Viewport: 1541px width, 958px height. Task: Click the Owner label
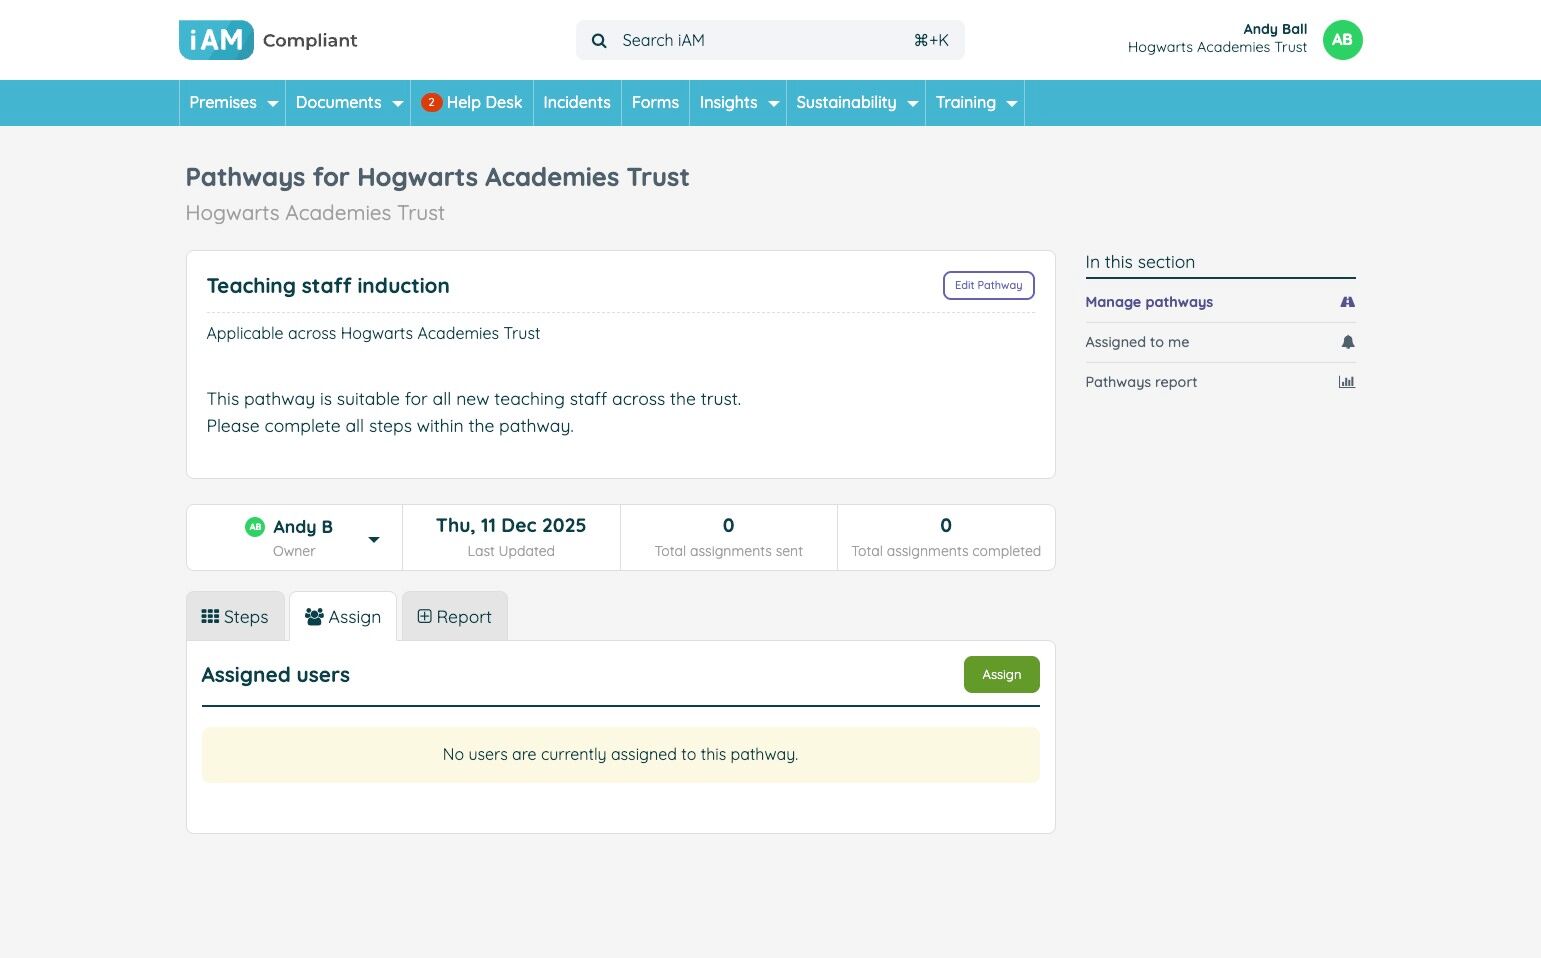pyautogui.click(x=294, y=551)
